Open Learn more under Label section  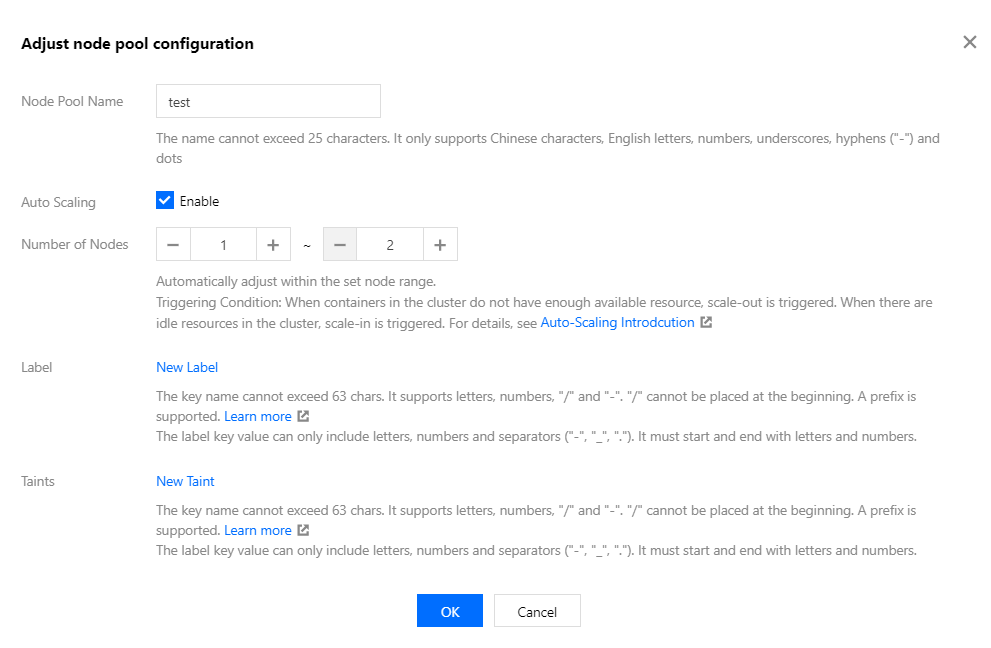pos(258,416)
